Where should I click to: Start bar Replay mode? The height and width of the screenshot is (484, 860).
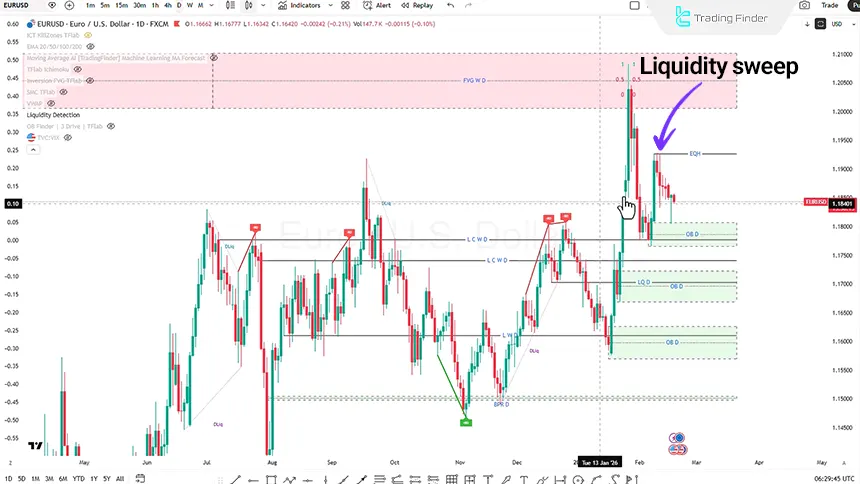[417, 5]
